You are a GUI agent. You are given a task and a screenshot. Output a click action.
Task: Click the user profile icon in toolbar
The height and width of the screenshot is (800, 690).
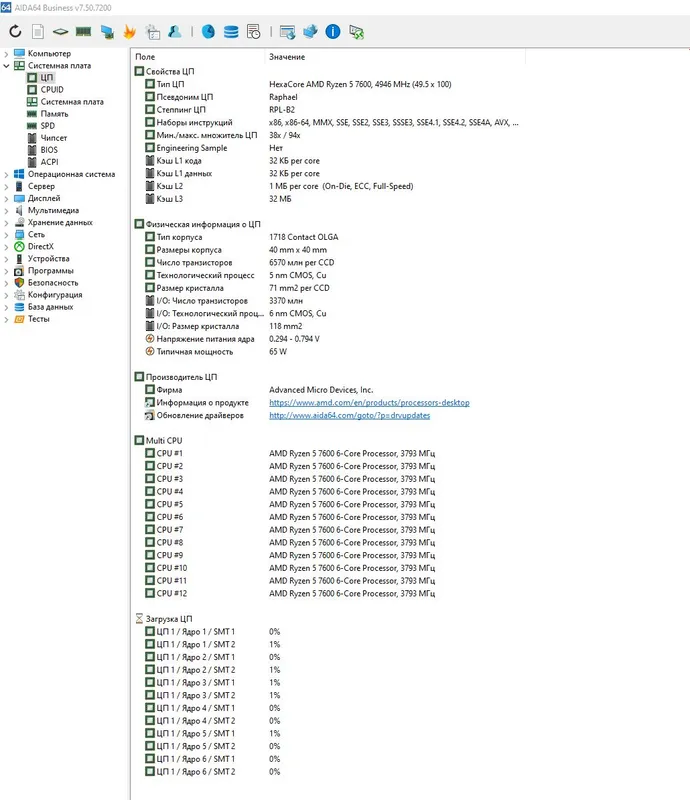(175, 32)
